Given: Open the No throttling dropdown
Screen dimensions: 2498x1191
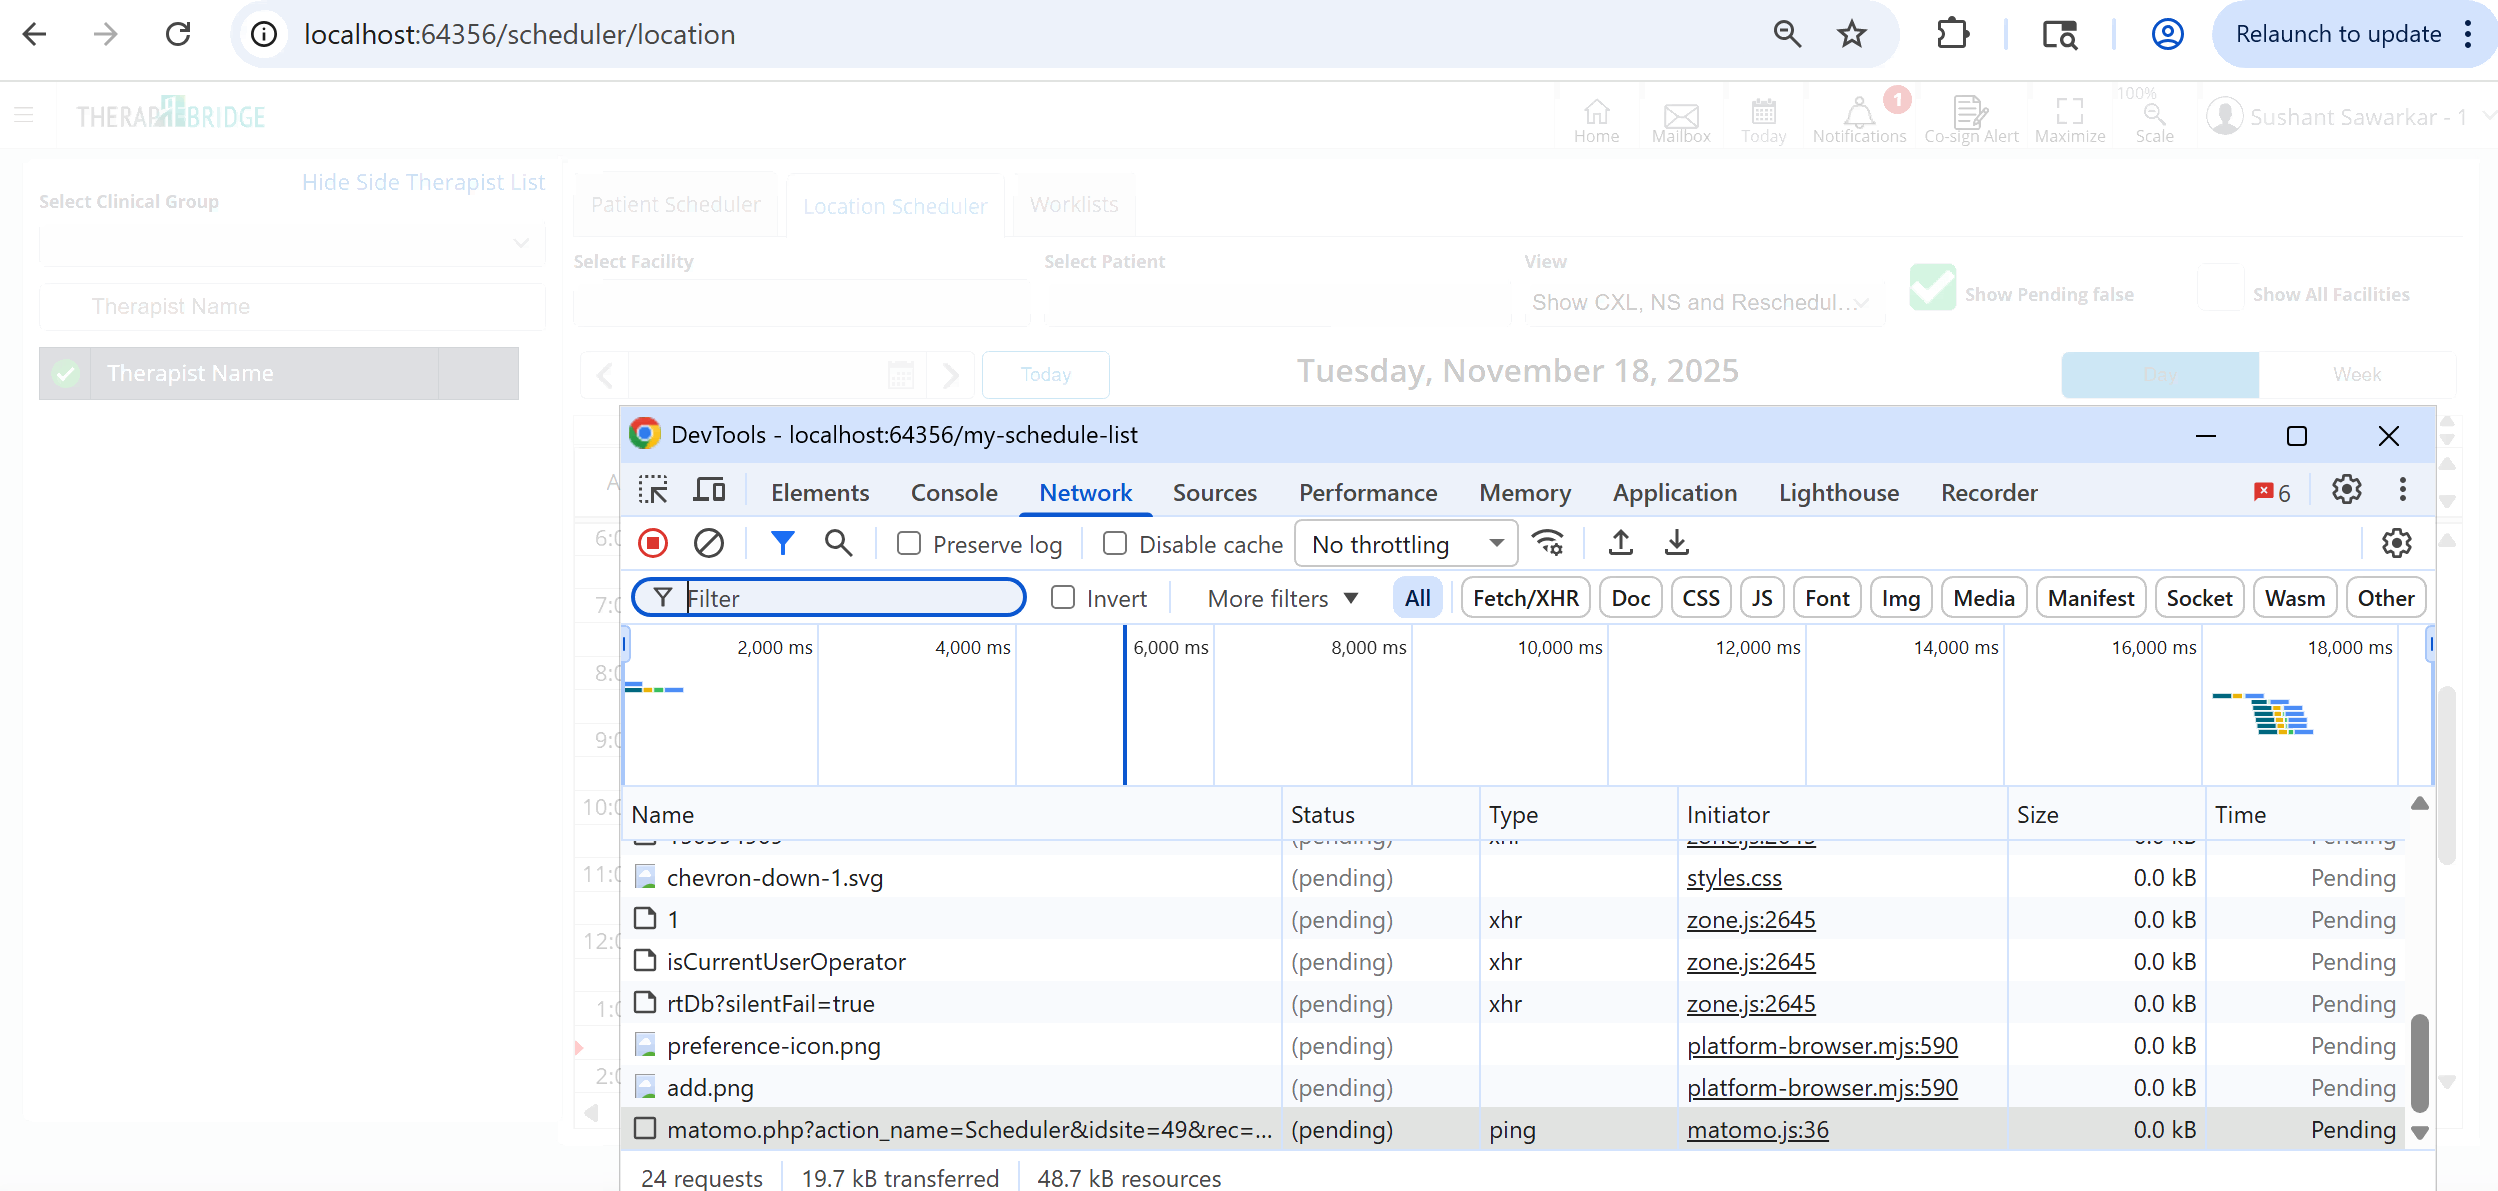Looking at the screenshot, I should (1405, 544).
